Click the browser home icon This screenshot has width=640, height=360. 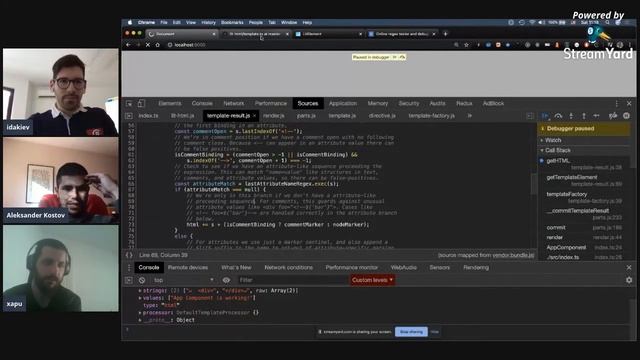pos(158,45)
